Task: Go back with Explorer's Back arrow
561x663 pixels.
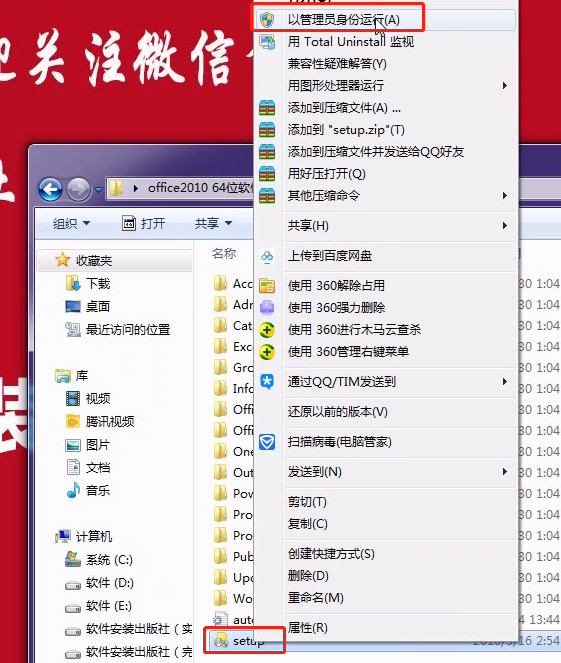Action: coord(51,189)
